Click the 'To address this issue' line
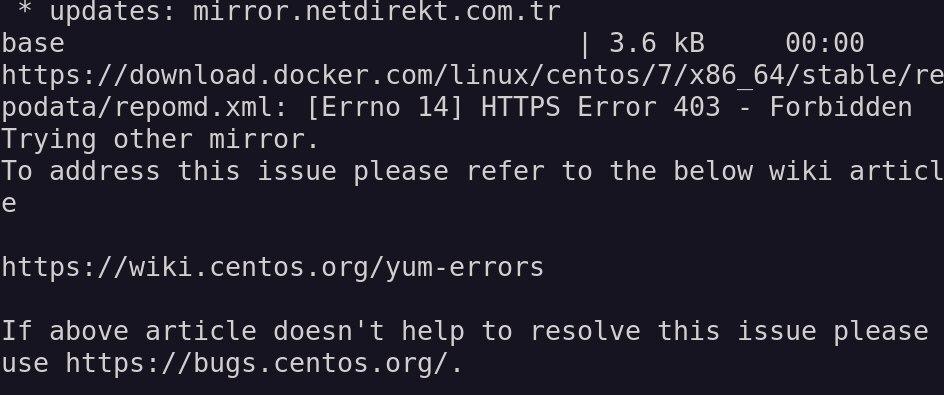This screenshot has width=944, height=395. pos(473,172)
